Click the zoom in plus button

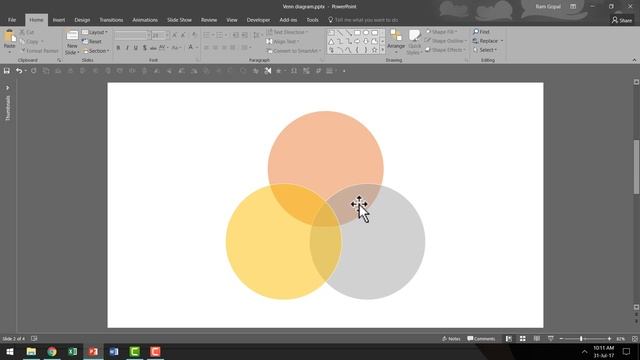609,339
